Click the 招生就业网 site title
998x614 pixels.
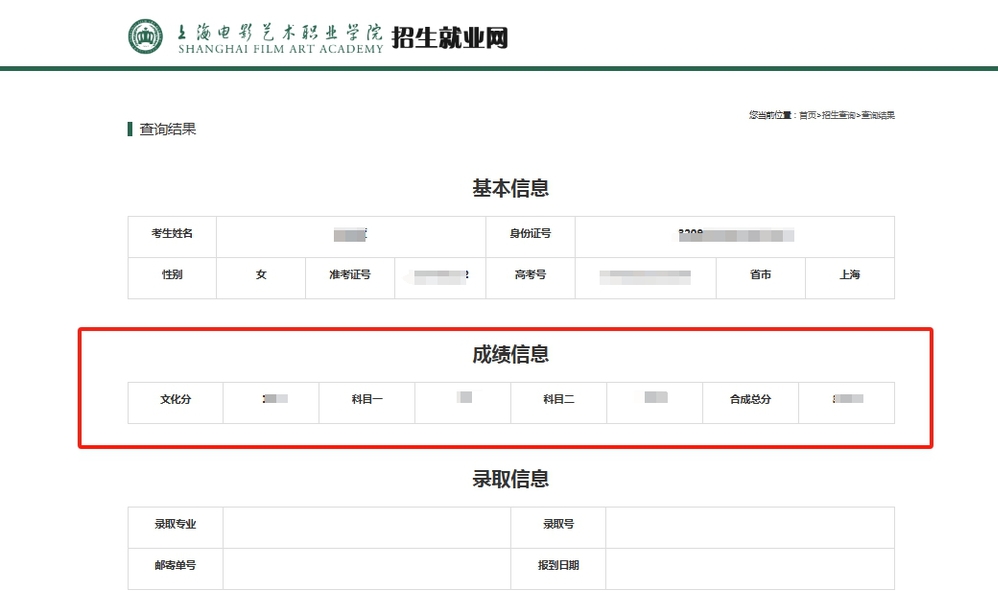pos(449,38)
